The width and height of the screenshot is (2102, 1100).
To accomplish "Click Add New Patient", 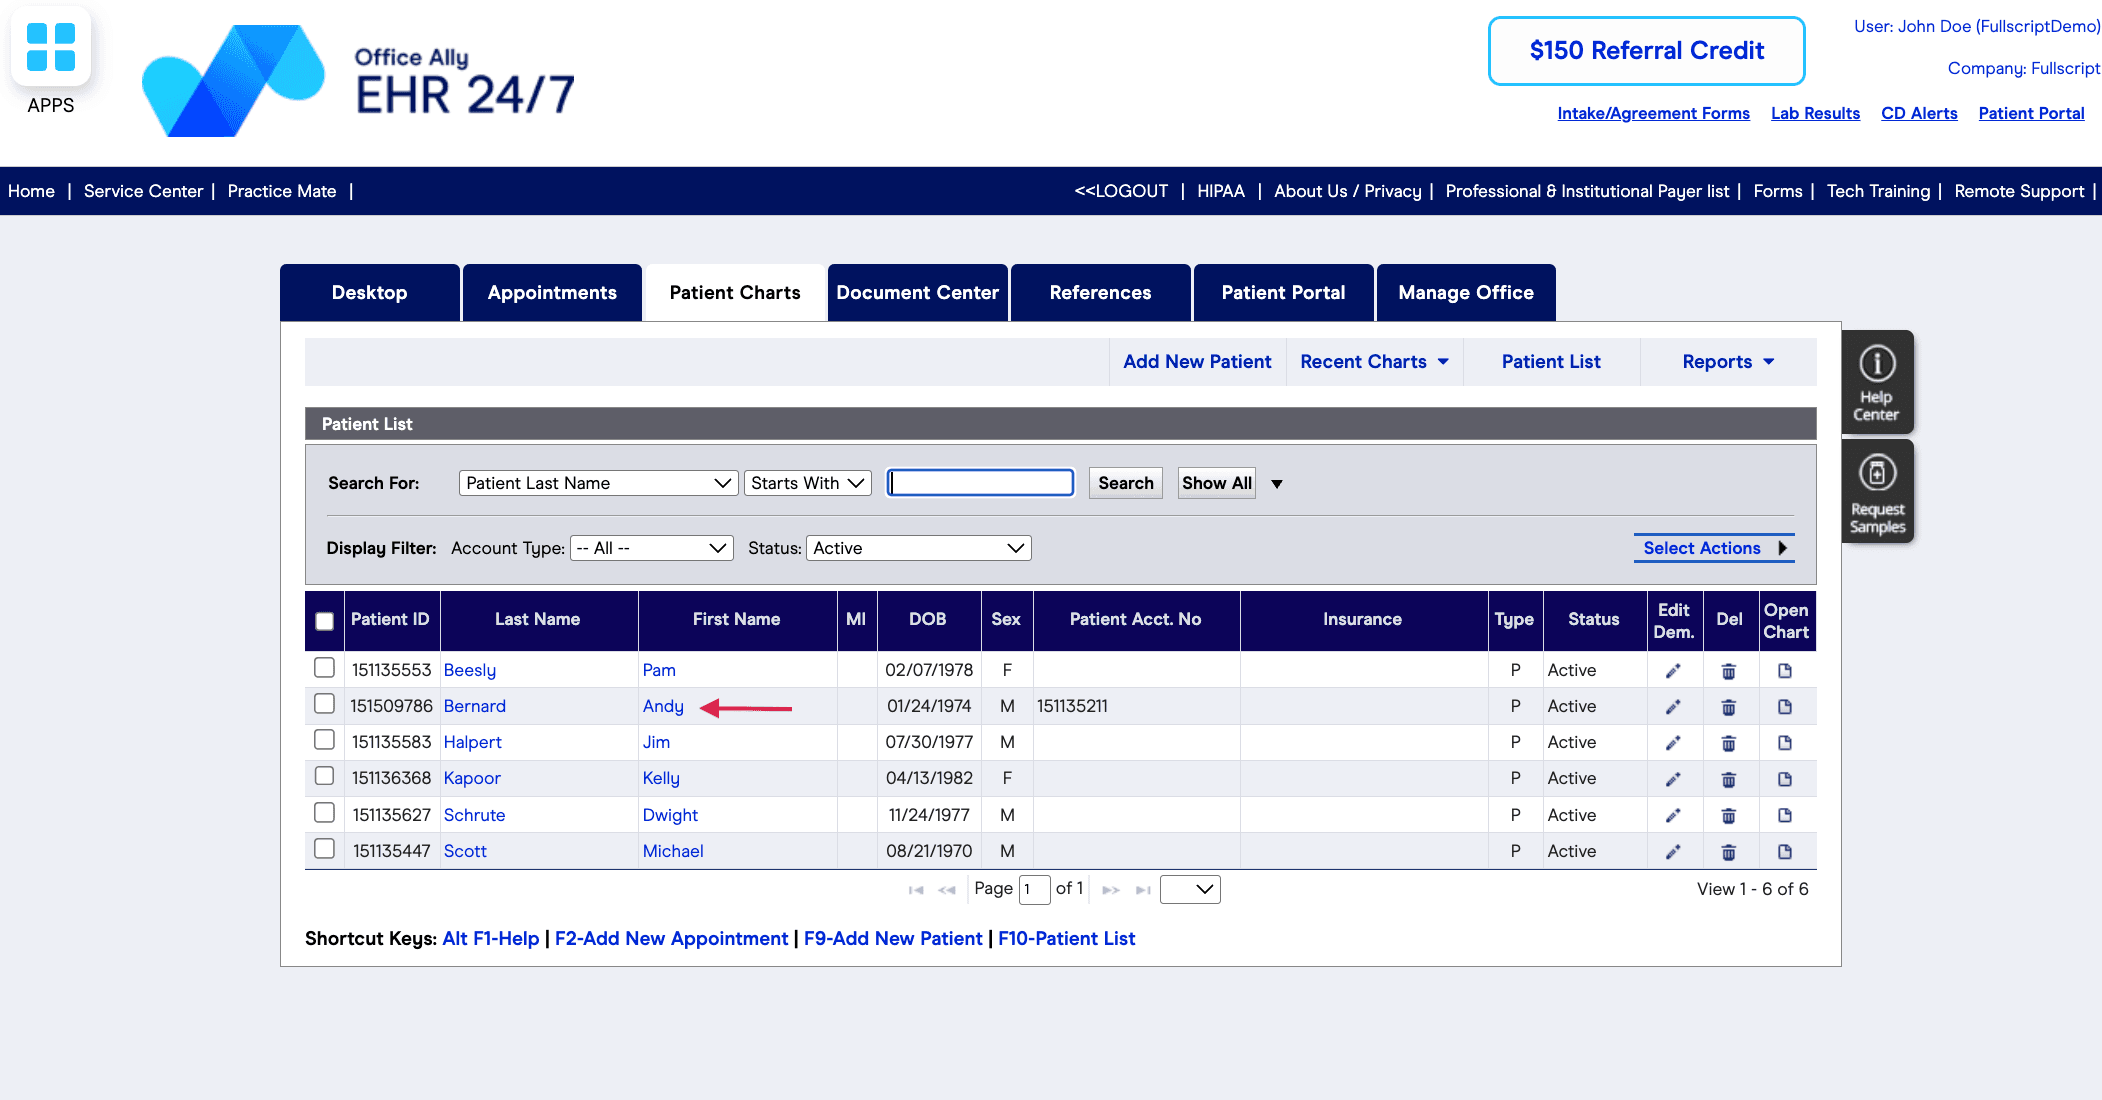I will click(1197, 362).
